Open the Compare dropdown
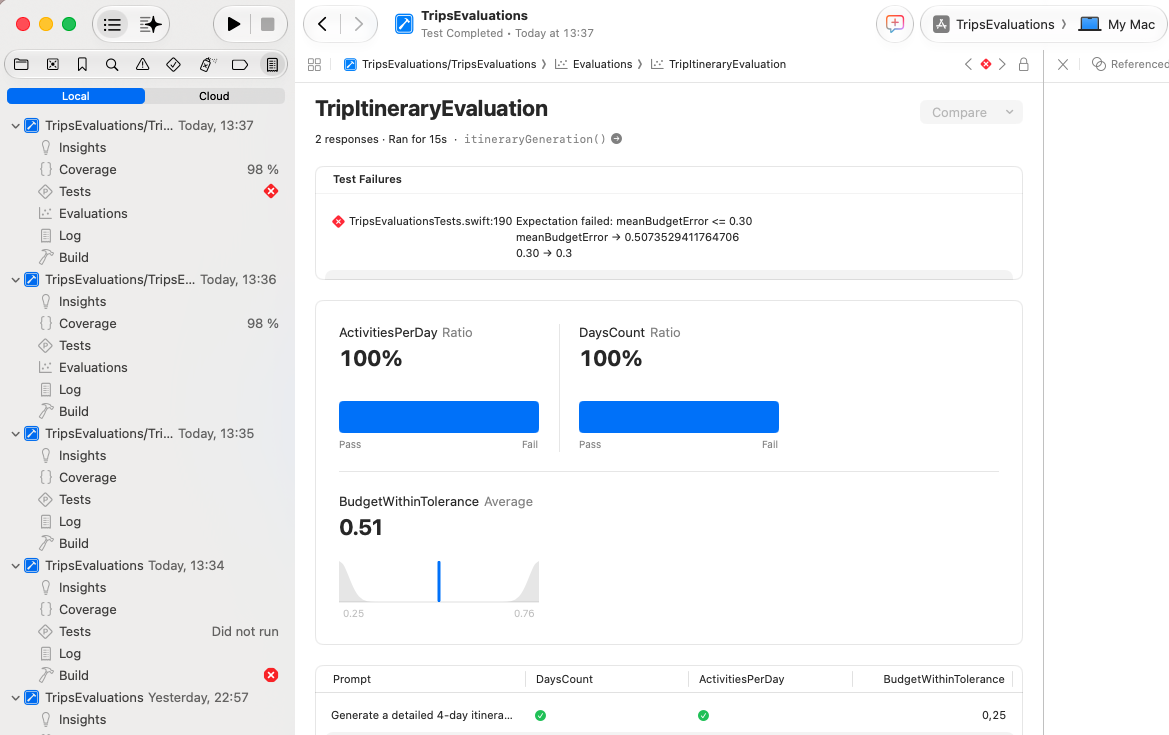1169x735 pixels. click(971, 113)
